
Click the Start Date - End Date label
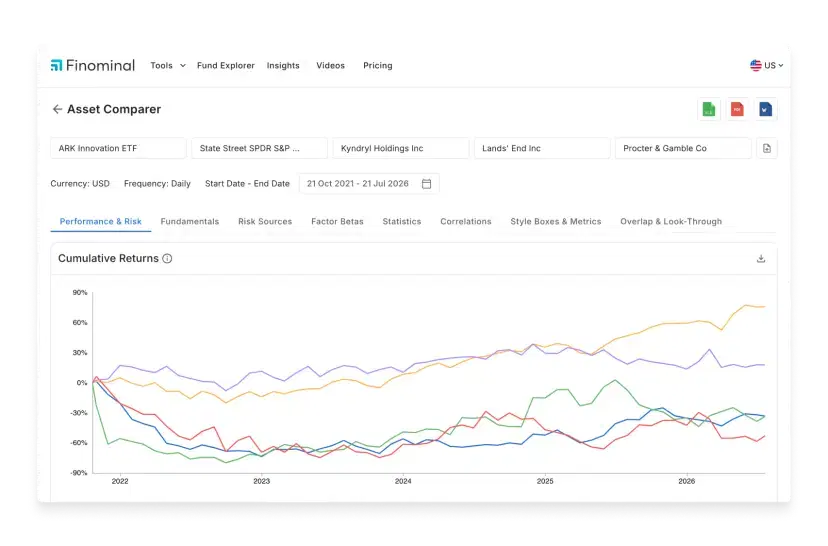click(x=247, y=184)
